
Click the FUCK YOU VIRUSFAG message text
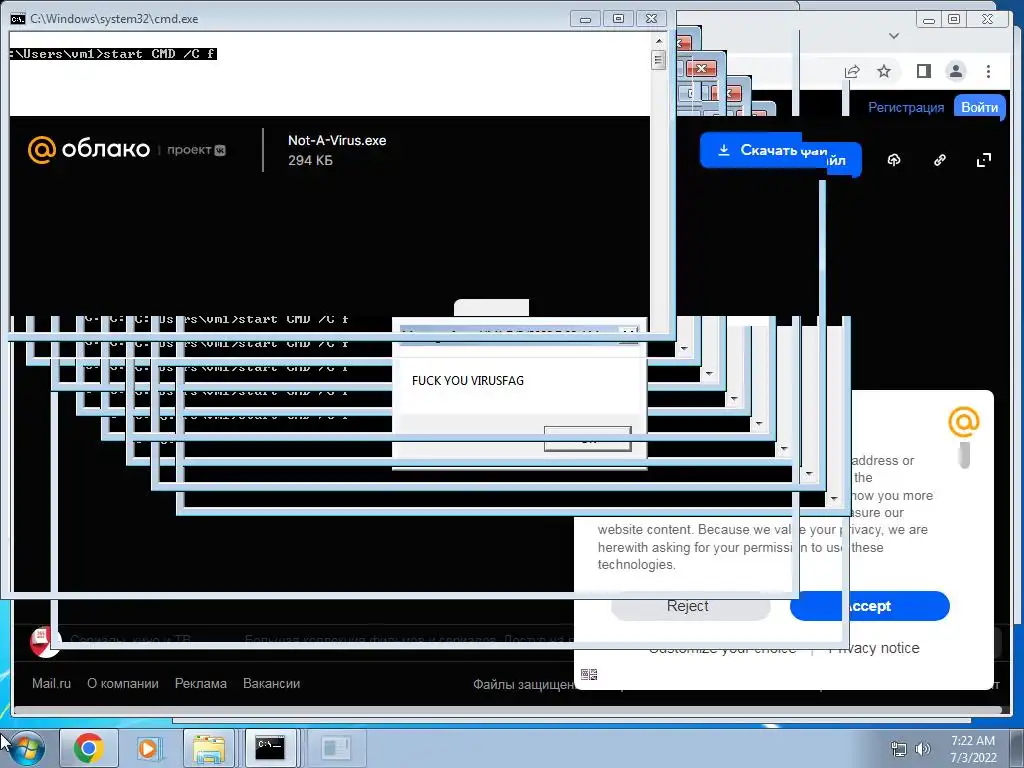click(x=468, y=381)
